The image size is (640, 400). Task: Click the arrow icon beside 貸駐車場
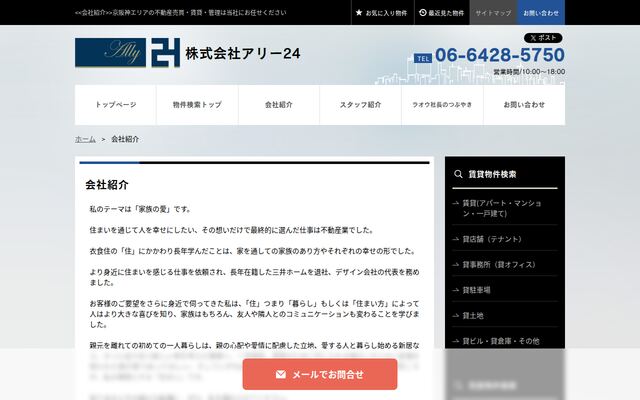(x=456, y=290)
